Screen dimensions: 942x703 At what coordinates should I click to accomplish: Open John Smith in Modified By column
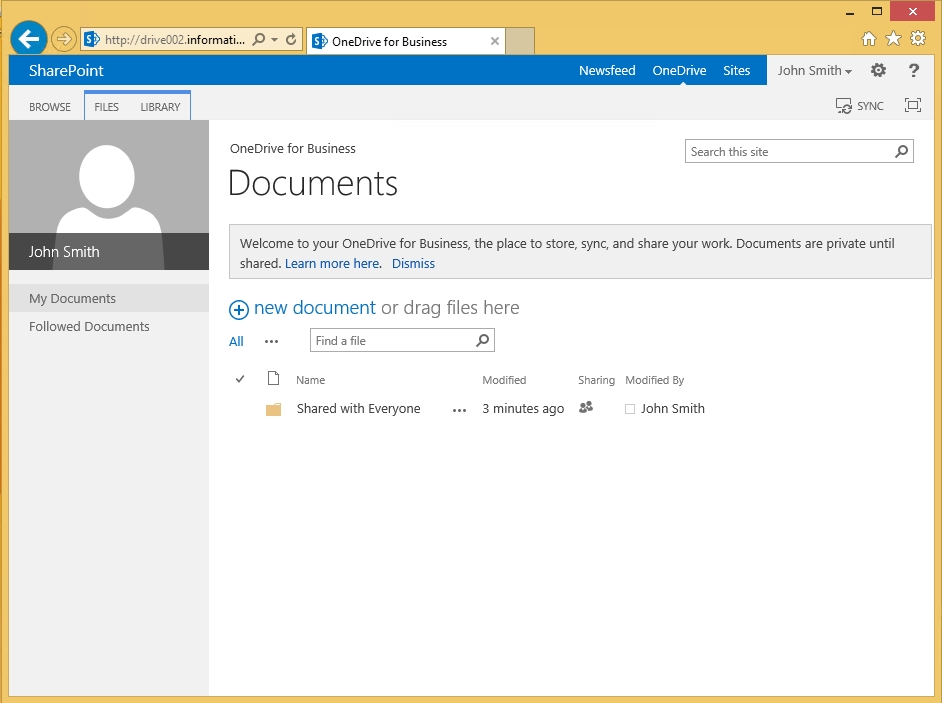[673, 409]
